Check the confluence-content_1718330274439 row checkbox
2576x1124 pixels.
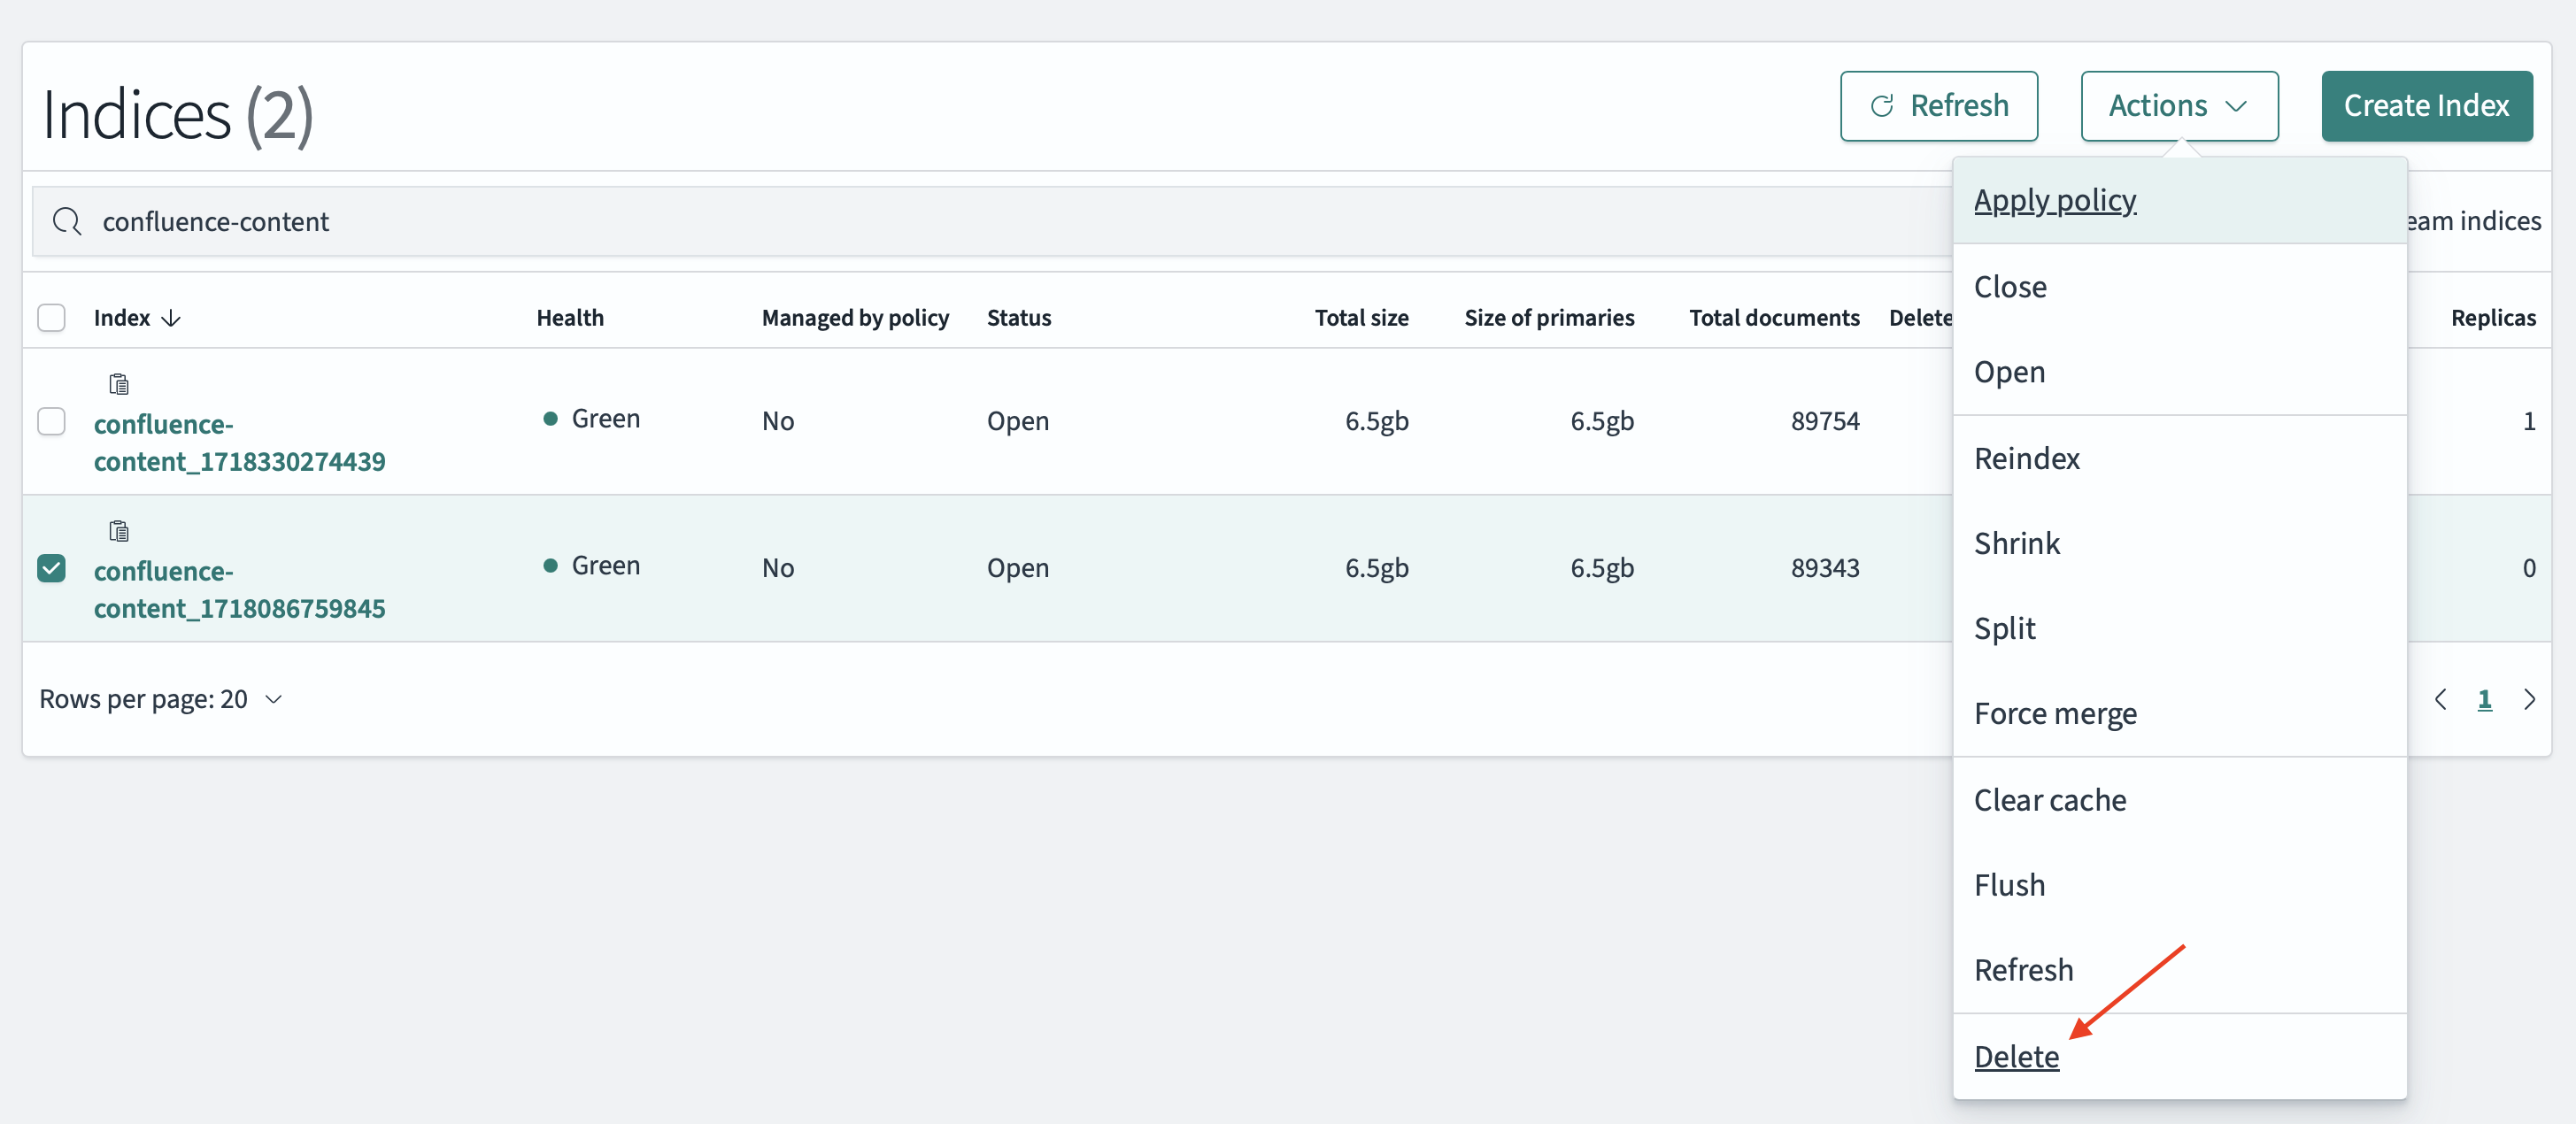coord(51,421)
